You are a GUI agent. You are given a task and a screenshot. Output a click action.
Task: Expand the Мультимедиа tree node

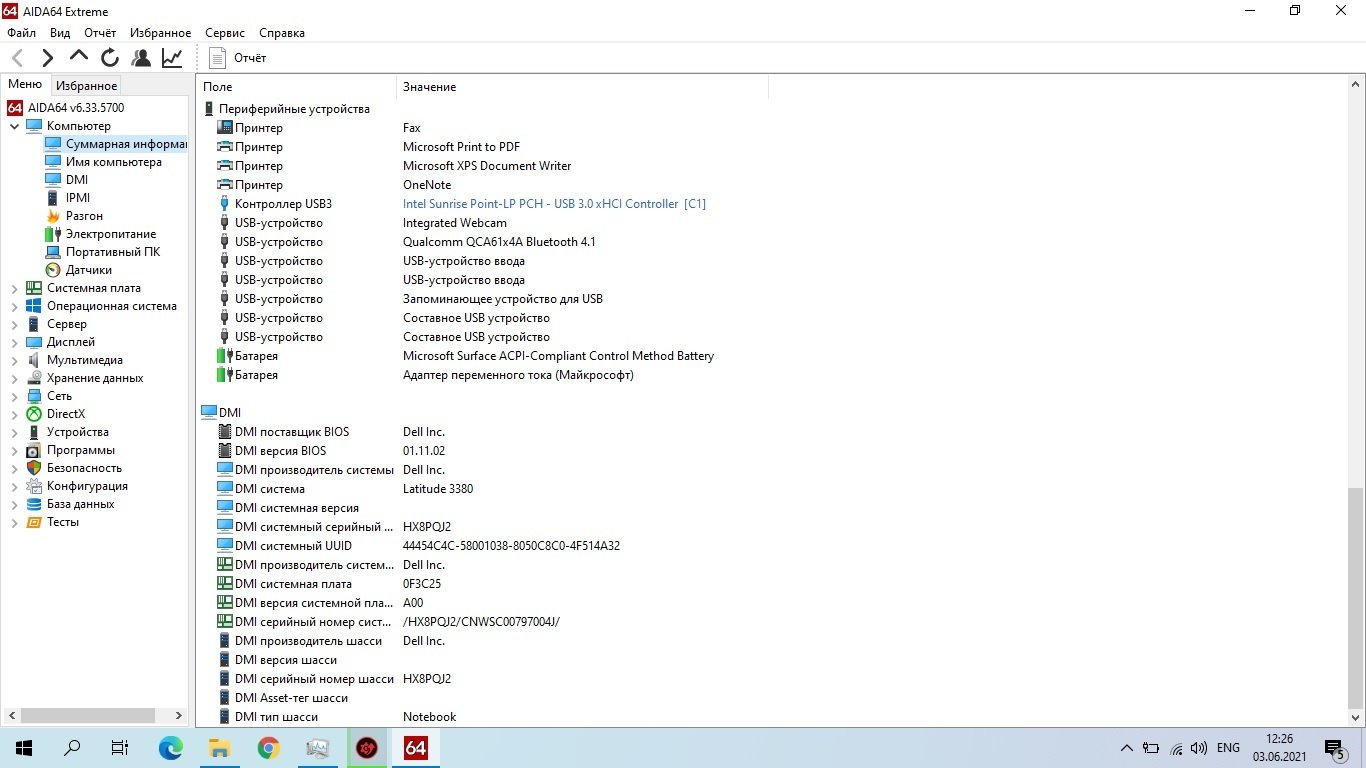(14, 360)
